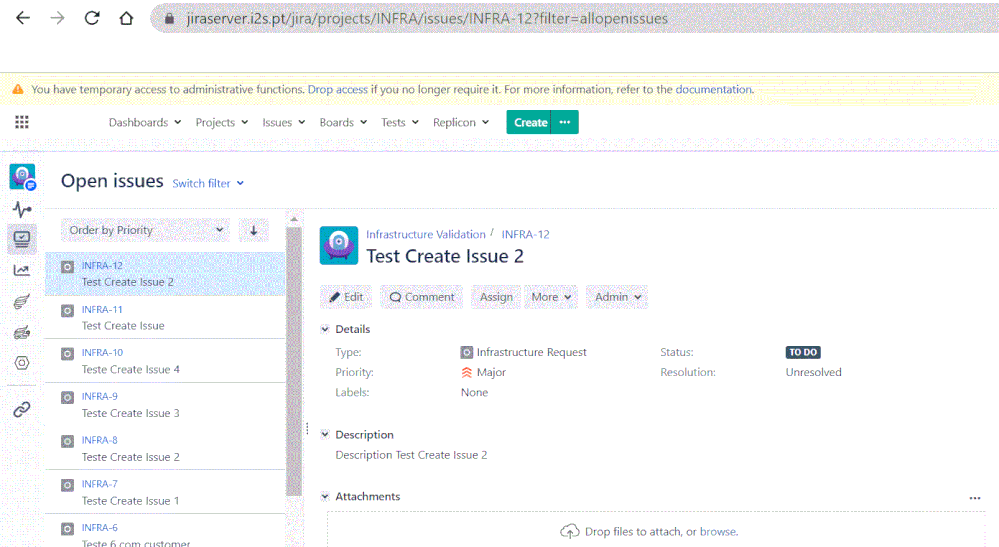Toggle sort direction with down arrow
Image resolution: width=999 pixels, height=547 pixels.
pos(254,231)
